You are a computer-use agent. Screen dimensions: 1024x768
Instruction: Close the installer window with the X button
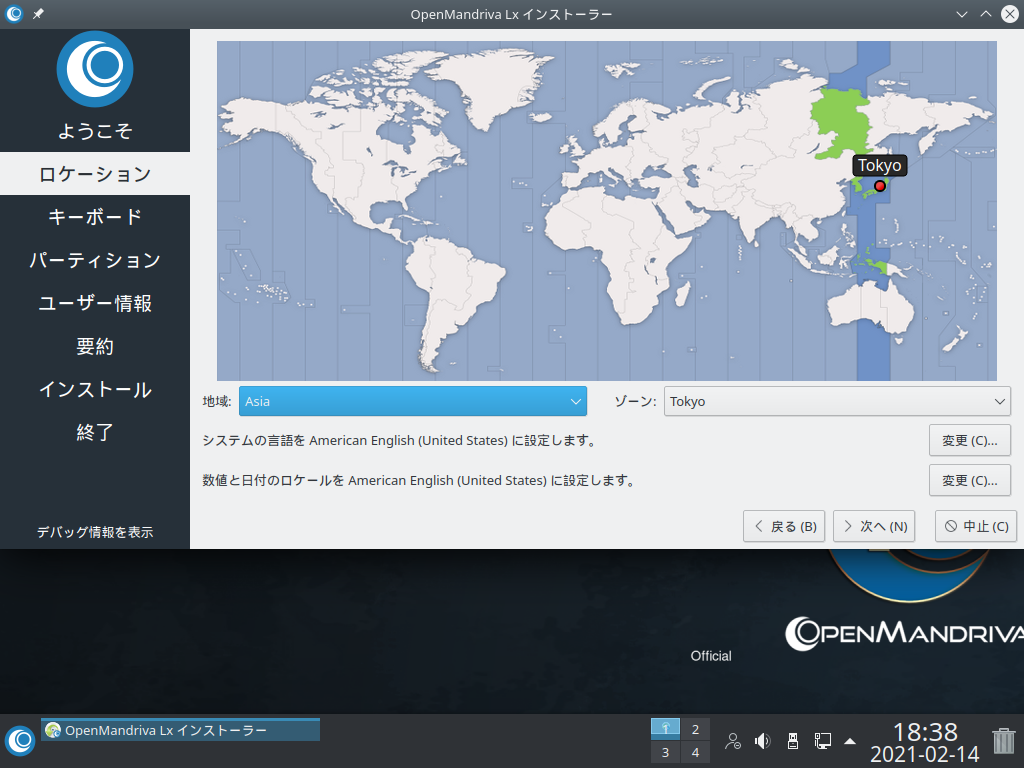(1010, 14)
